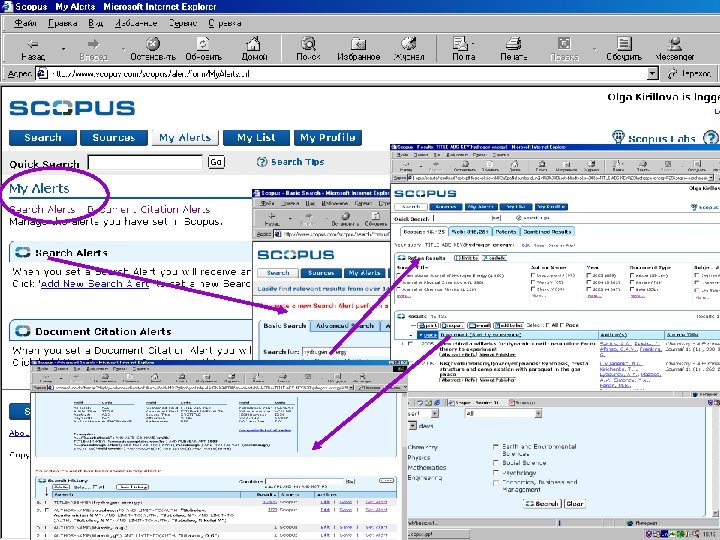Click the Search for field in the Basic Search window

coord(345,352)
